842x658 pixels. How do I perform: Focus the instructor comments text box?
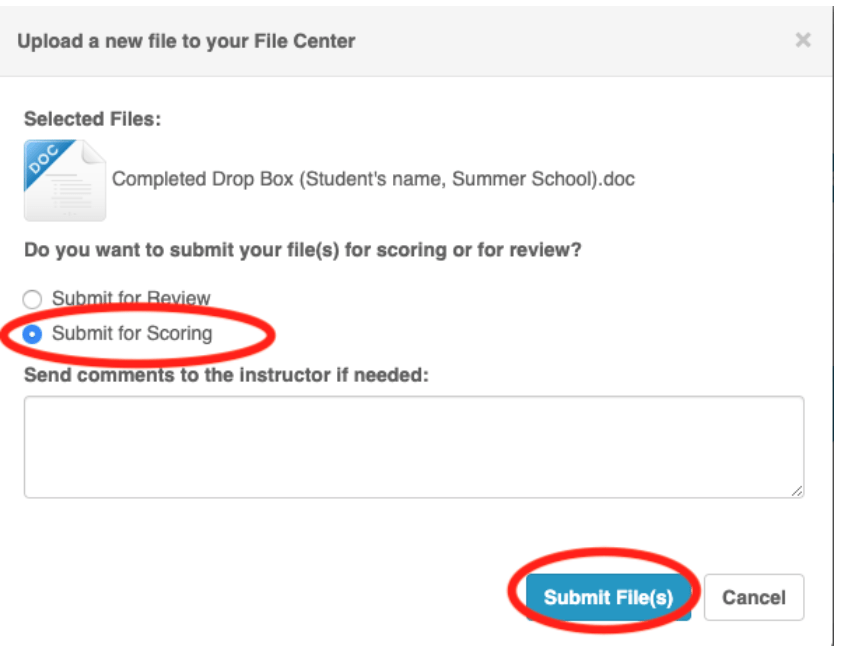(413, 446)
